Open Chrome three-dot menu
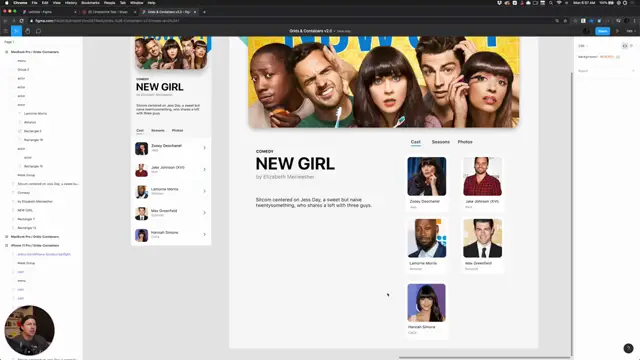 click(635, 21)
